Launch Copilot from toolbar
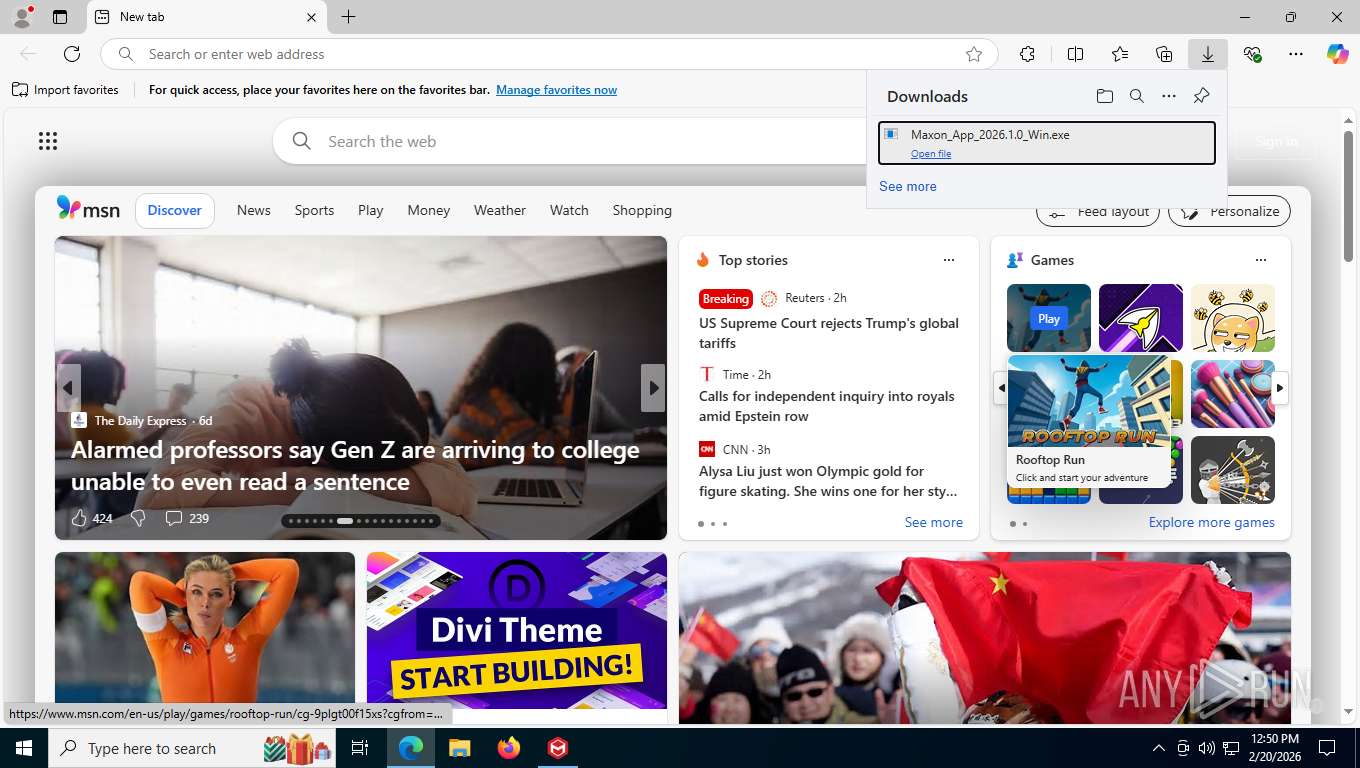The height and width of the screenshot is (768, 1360). click(1338, 54)
